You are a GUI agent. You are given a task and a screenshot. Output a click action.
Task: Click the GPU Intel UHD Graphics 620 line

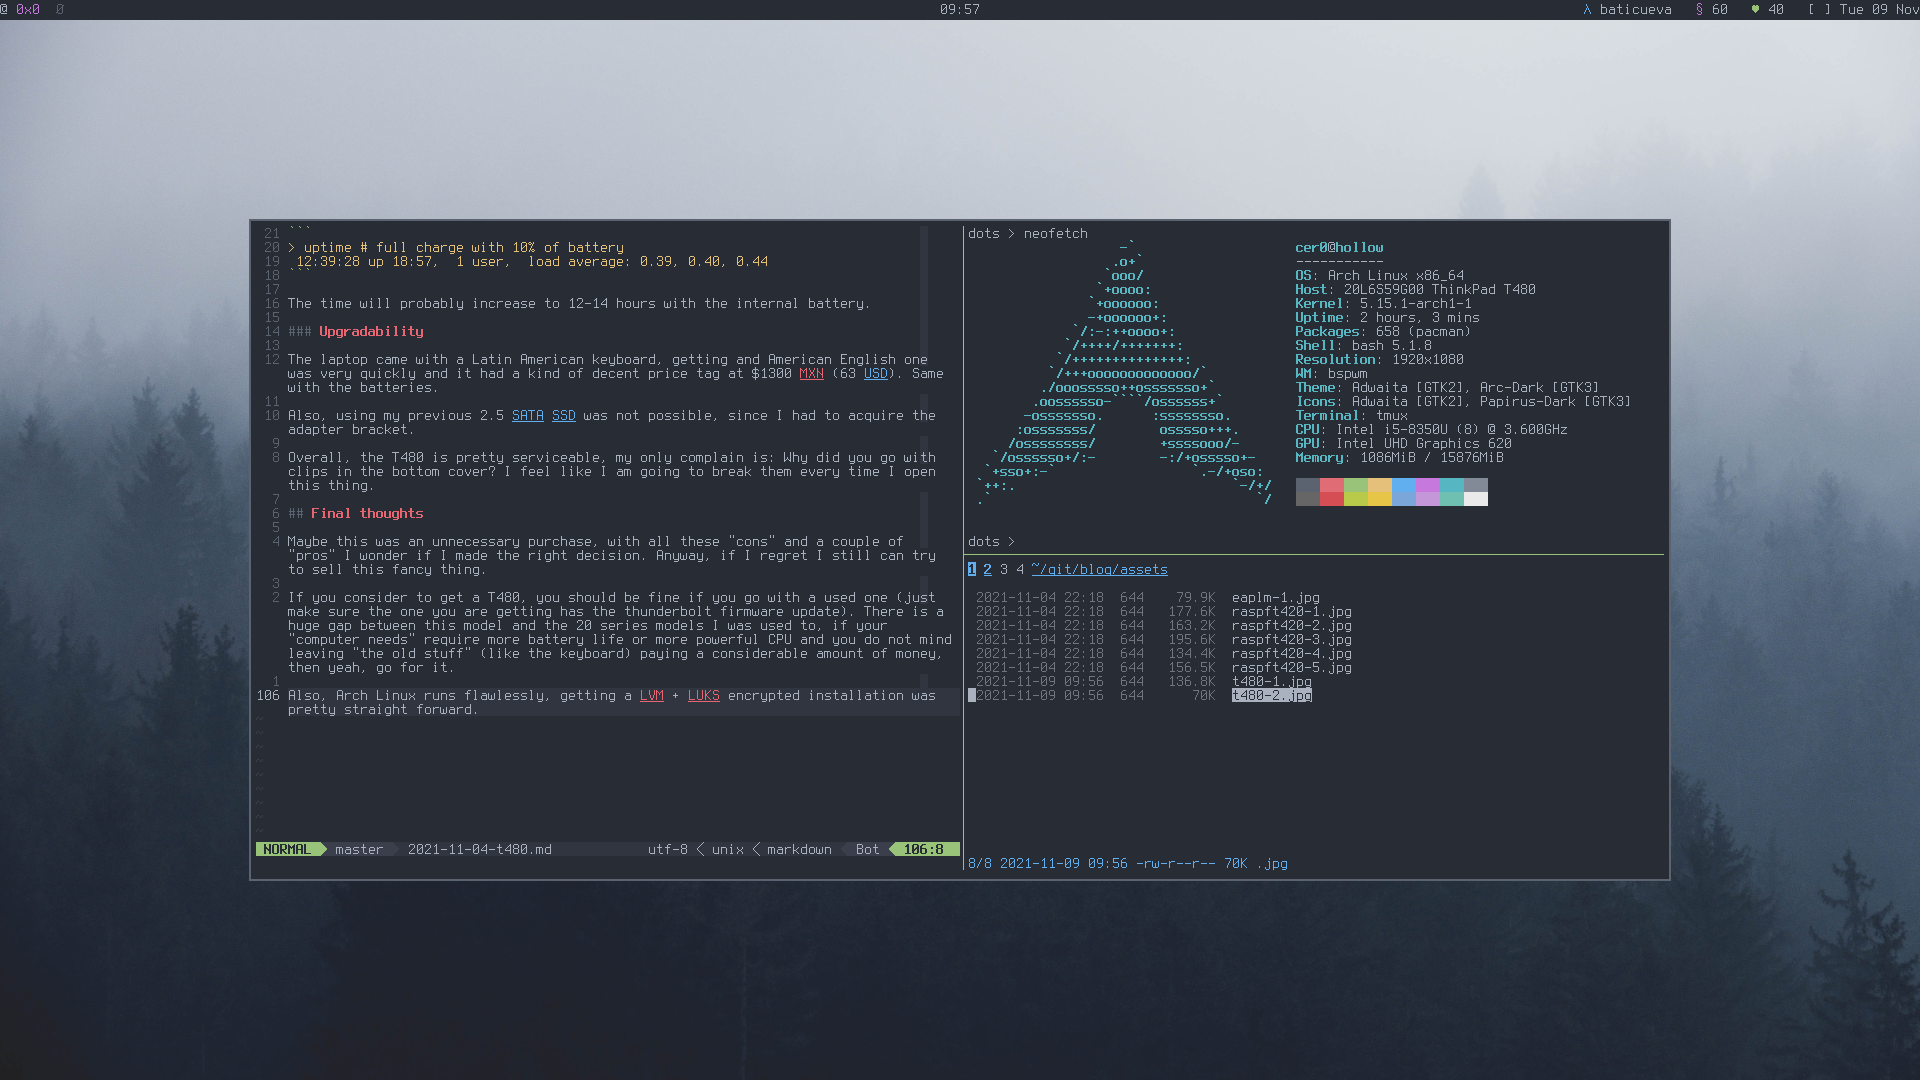point(1403,443)
